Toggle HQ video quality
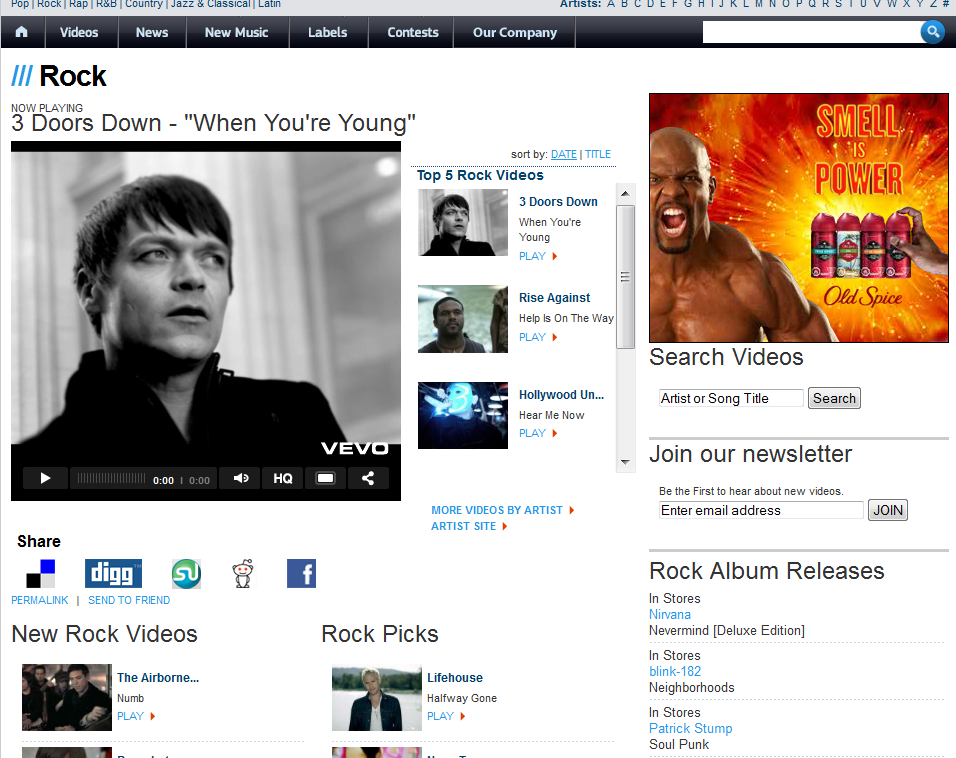This screenshot has width=956, height=758. (x=282, y=478)
